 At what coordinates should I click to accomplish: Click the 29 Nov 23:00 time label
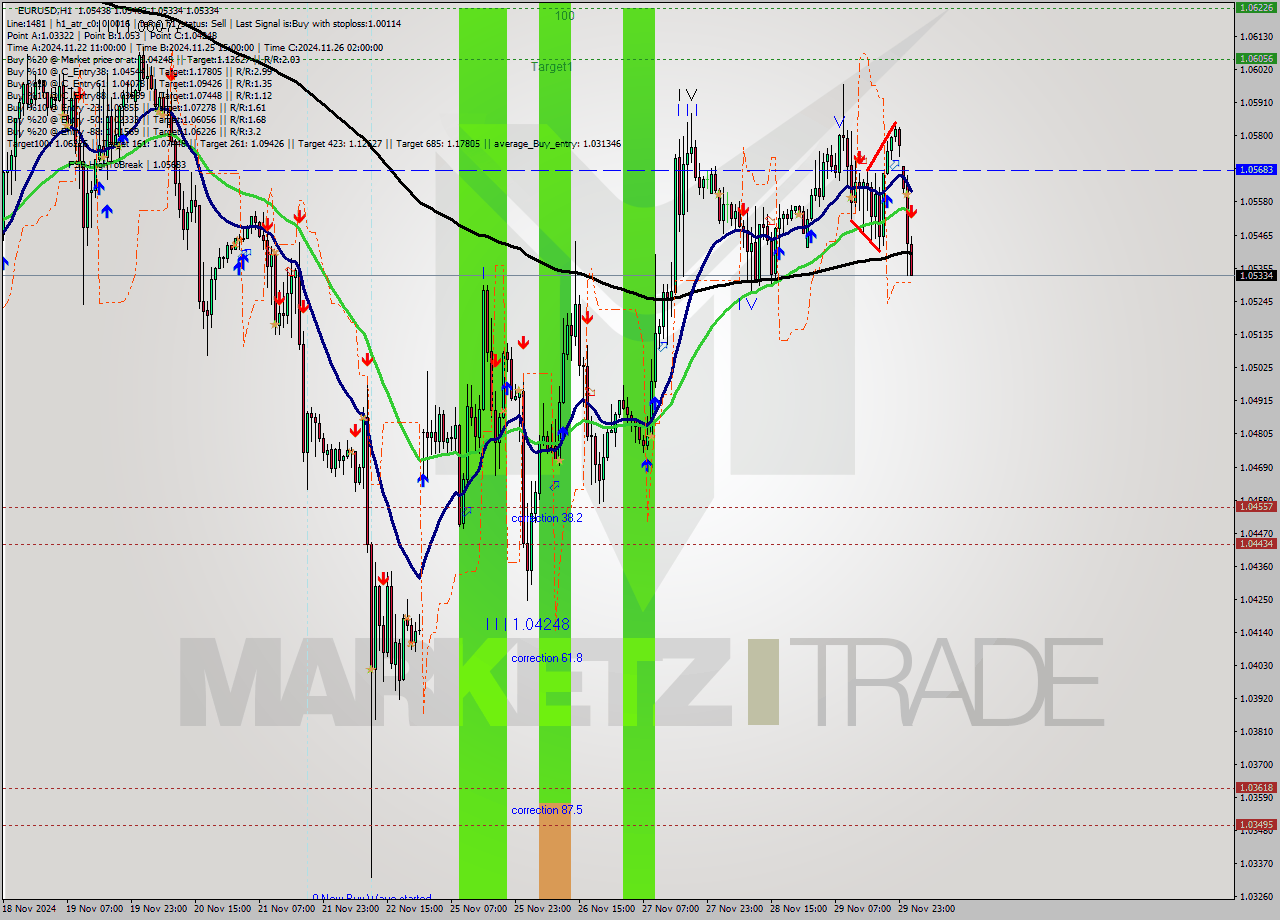tap(926, 909)
